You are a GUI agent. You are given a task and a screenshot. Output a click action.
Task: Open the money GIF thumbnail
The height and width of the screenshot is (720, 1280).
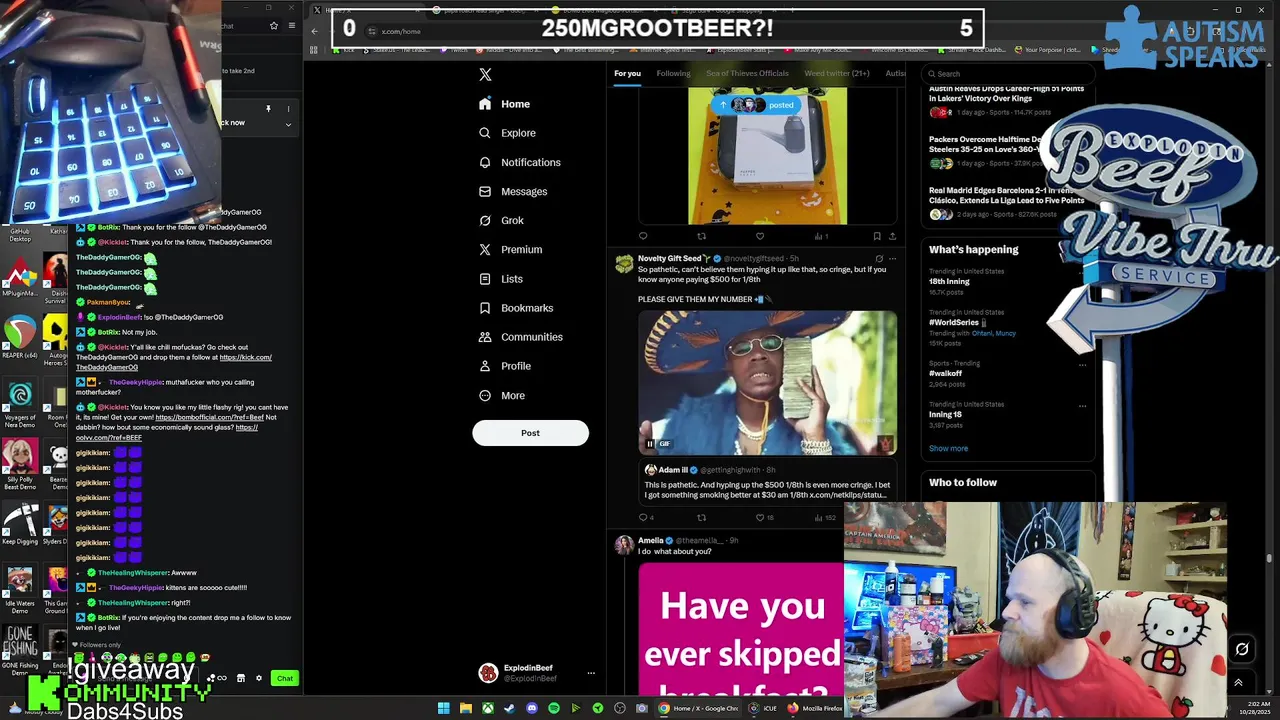coord(767,382)
